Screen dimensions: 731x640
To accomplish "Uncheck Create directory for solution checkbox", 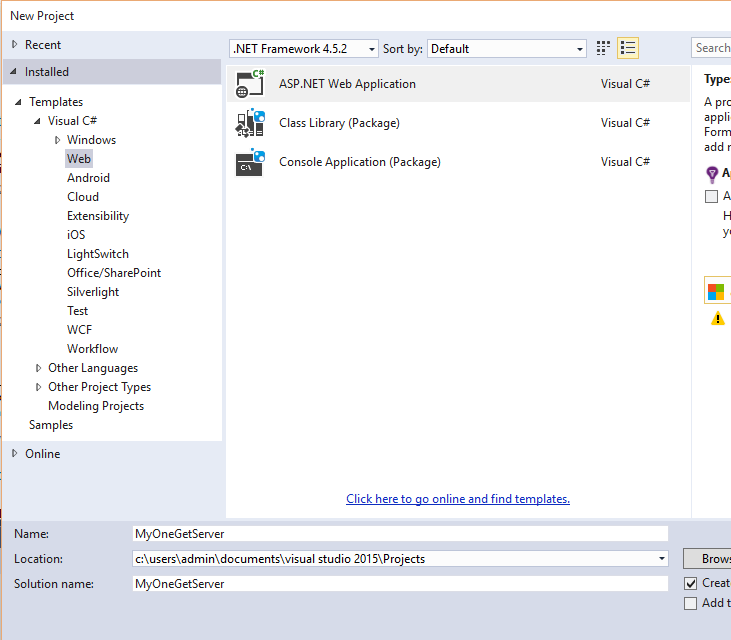I will (x=690, y=583).
